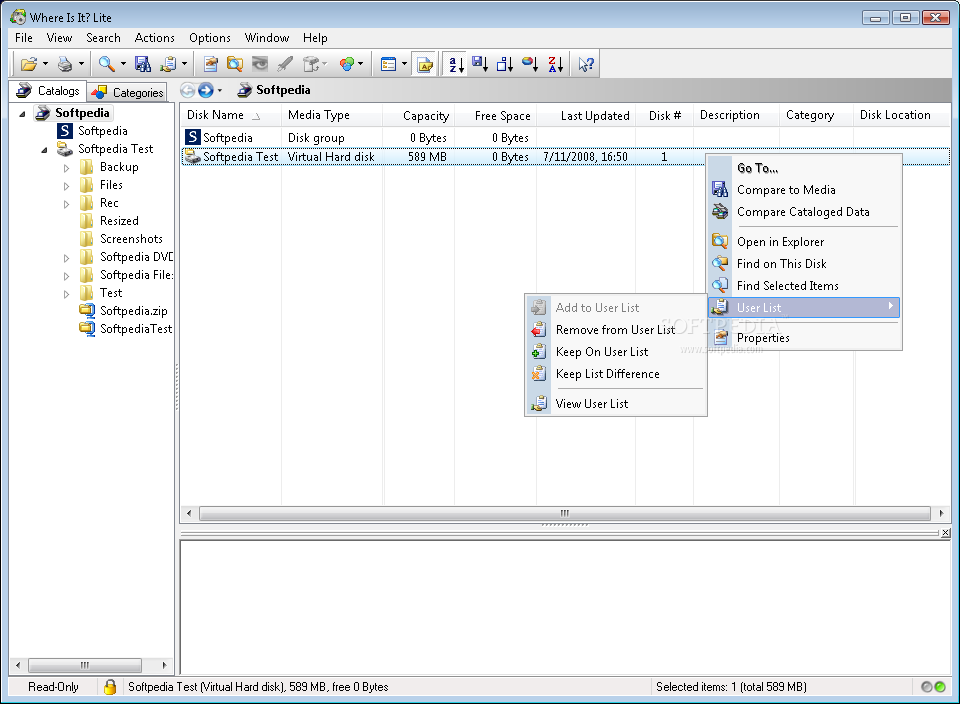The image size is (960, 704).
Task: Sort by the Media Type column header
Action: 332,115
